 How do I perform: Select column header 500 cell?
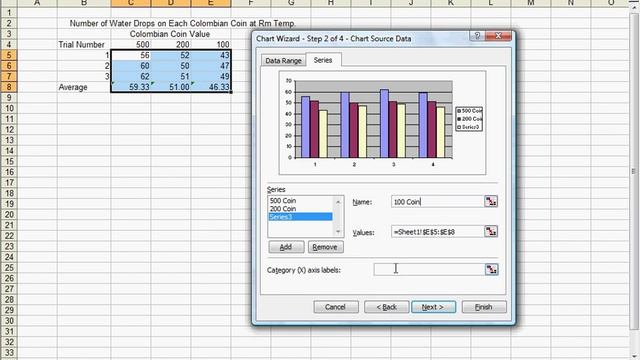[x=131, y=44]
